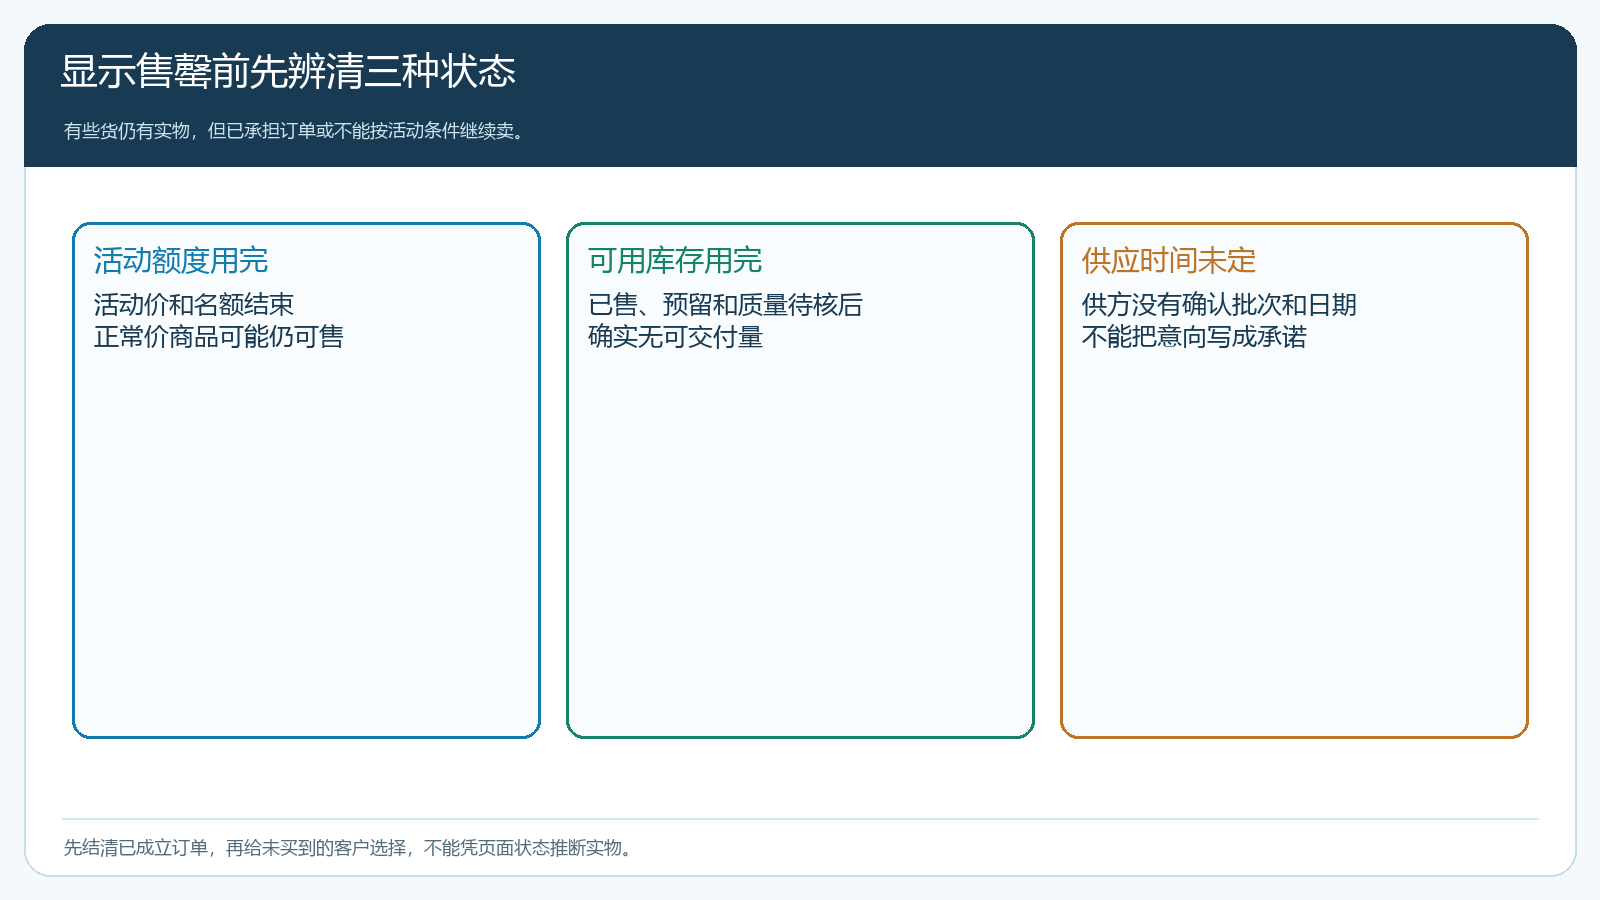The image size is (1600, 900).
Task: Select the text 不能把意向写成承诺
Action: pos(1194,337)
